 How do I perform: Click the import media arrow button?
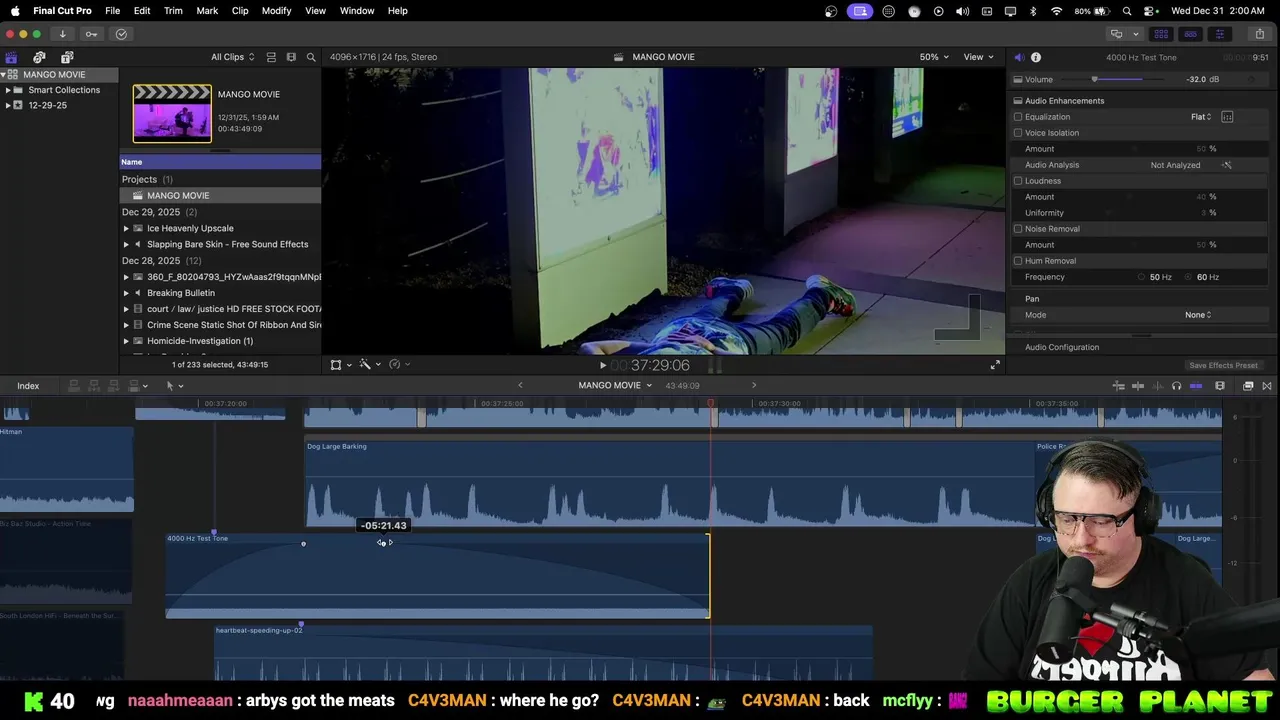[x=62, y=34]
